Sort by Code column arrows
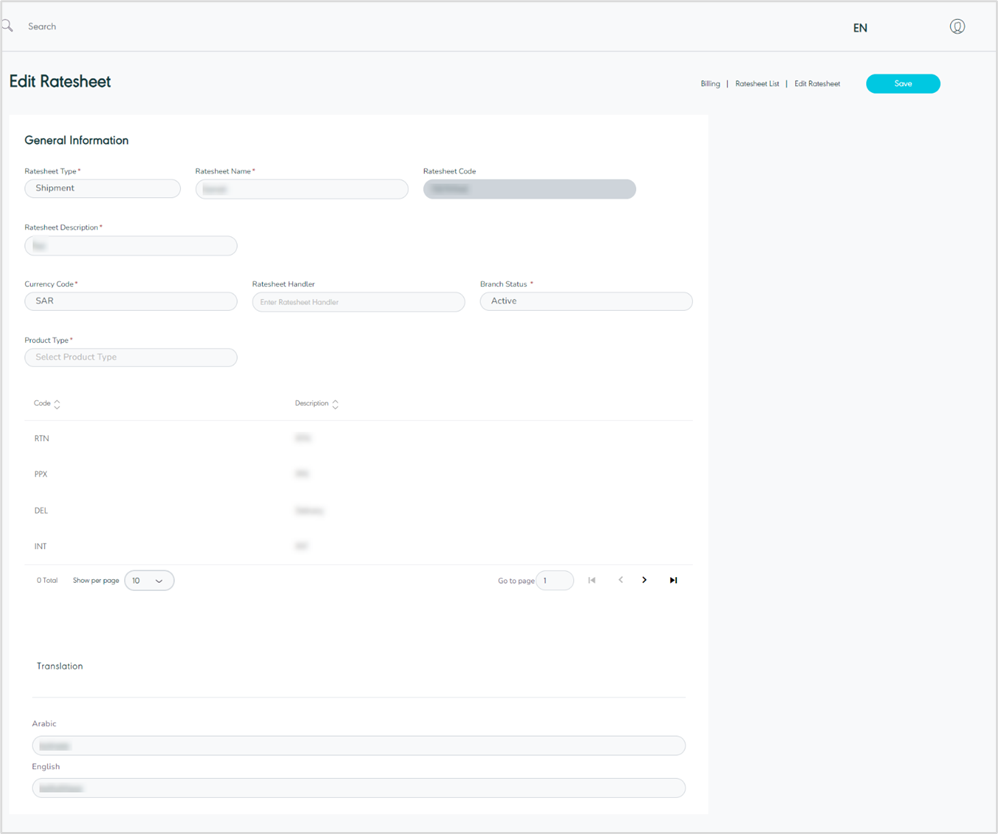The width and height of the screenshot is (998, 834). pos(57,404)
